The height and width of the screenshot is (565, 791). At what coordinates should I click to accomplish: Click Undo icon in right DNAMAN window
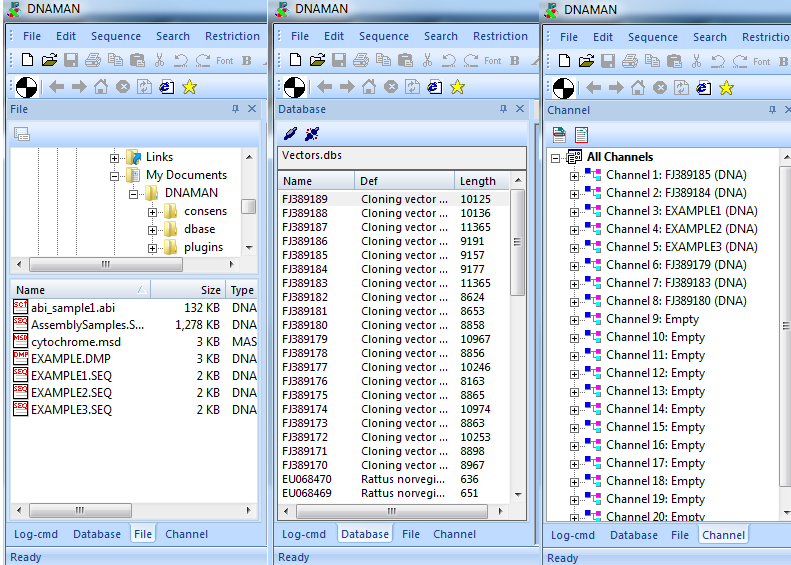click(x=718, y=62)
